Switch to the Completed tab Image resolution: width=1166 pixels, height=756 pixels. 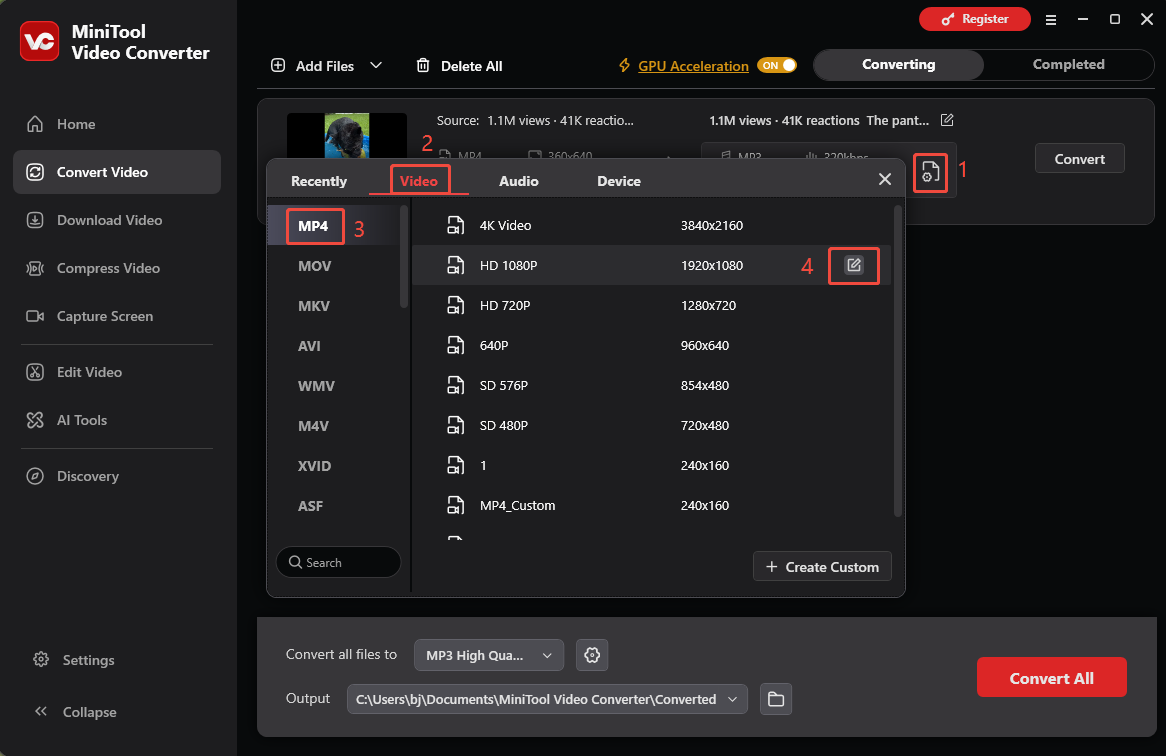coord(1069,65)
